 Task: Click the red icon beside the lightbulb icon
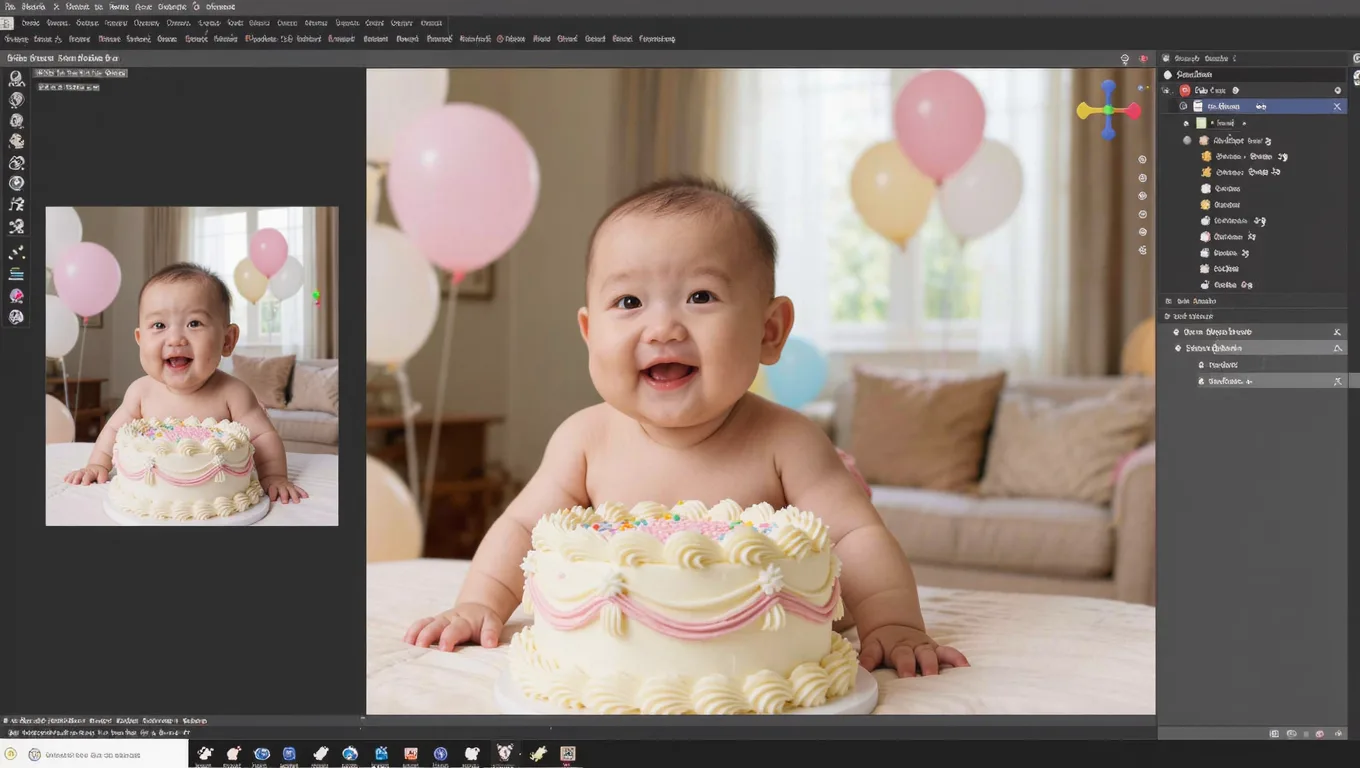1143,60
